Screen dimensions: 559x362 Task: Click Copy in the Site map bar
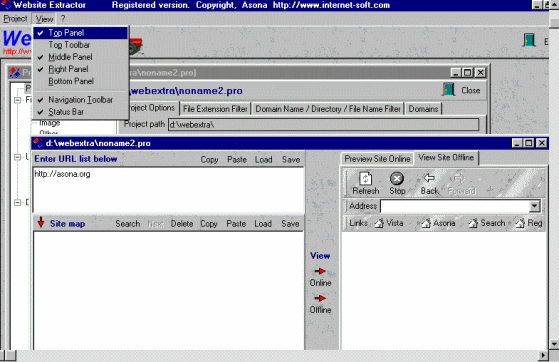[209, 224]
